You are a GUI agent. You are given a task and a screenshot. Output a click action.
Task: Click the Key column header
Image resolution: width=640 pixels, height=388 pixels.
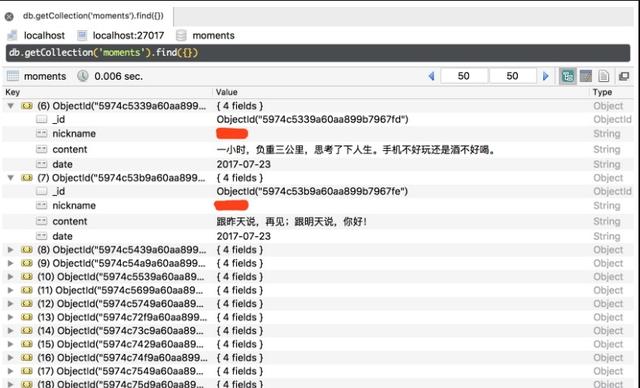point(13,92)
